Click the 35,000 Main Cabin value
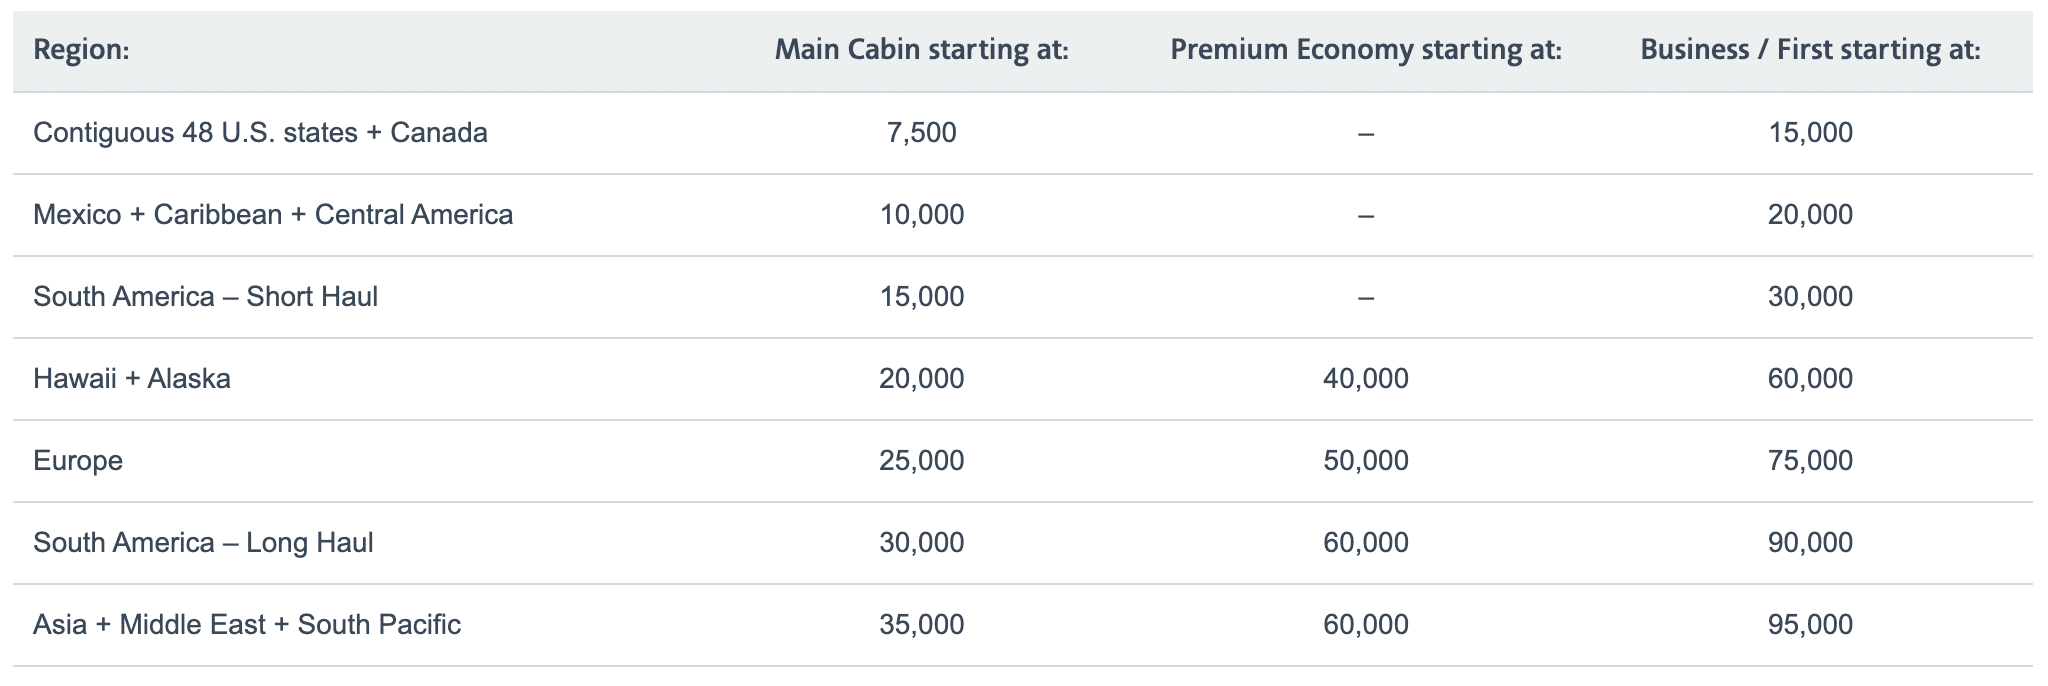 921,625
